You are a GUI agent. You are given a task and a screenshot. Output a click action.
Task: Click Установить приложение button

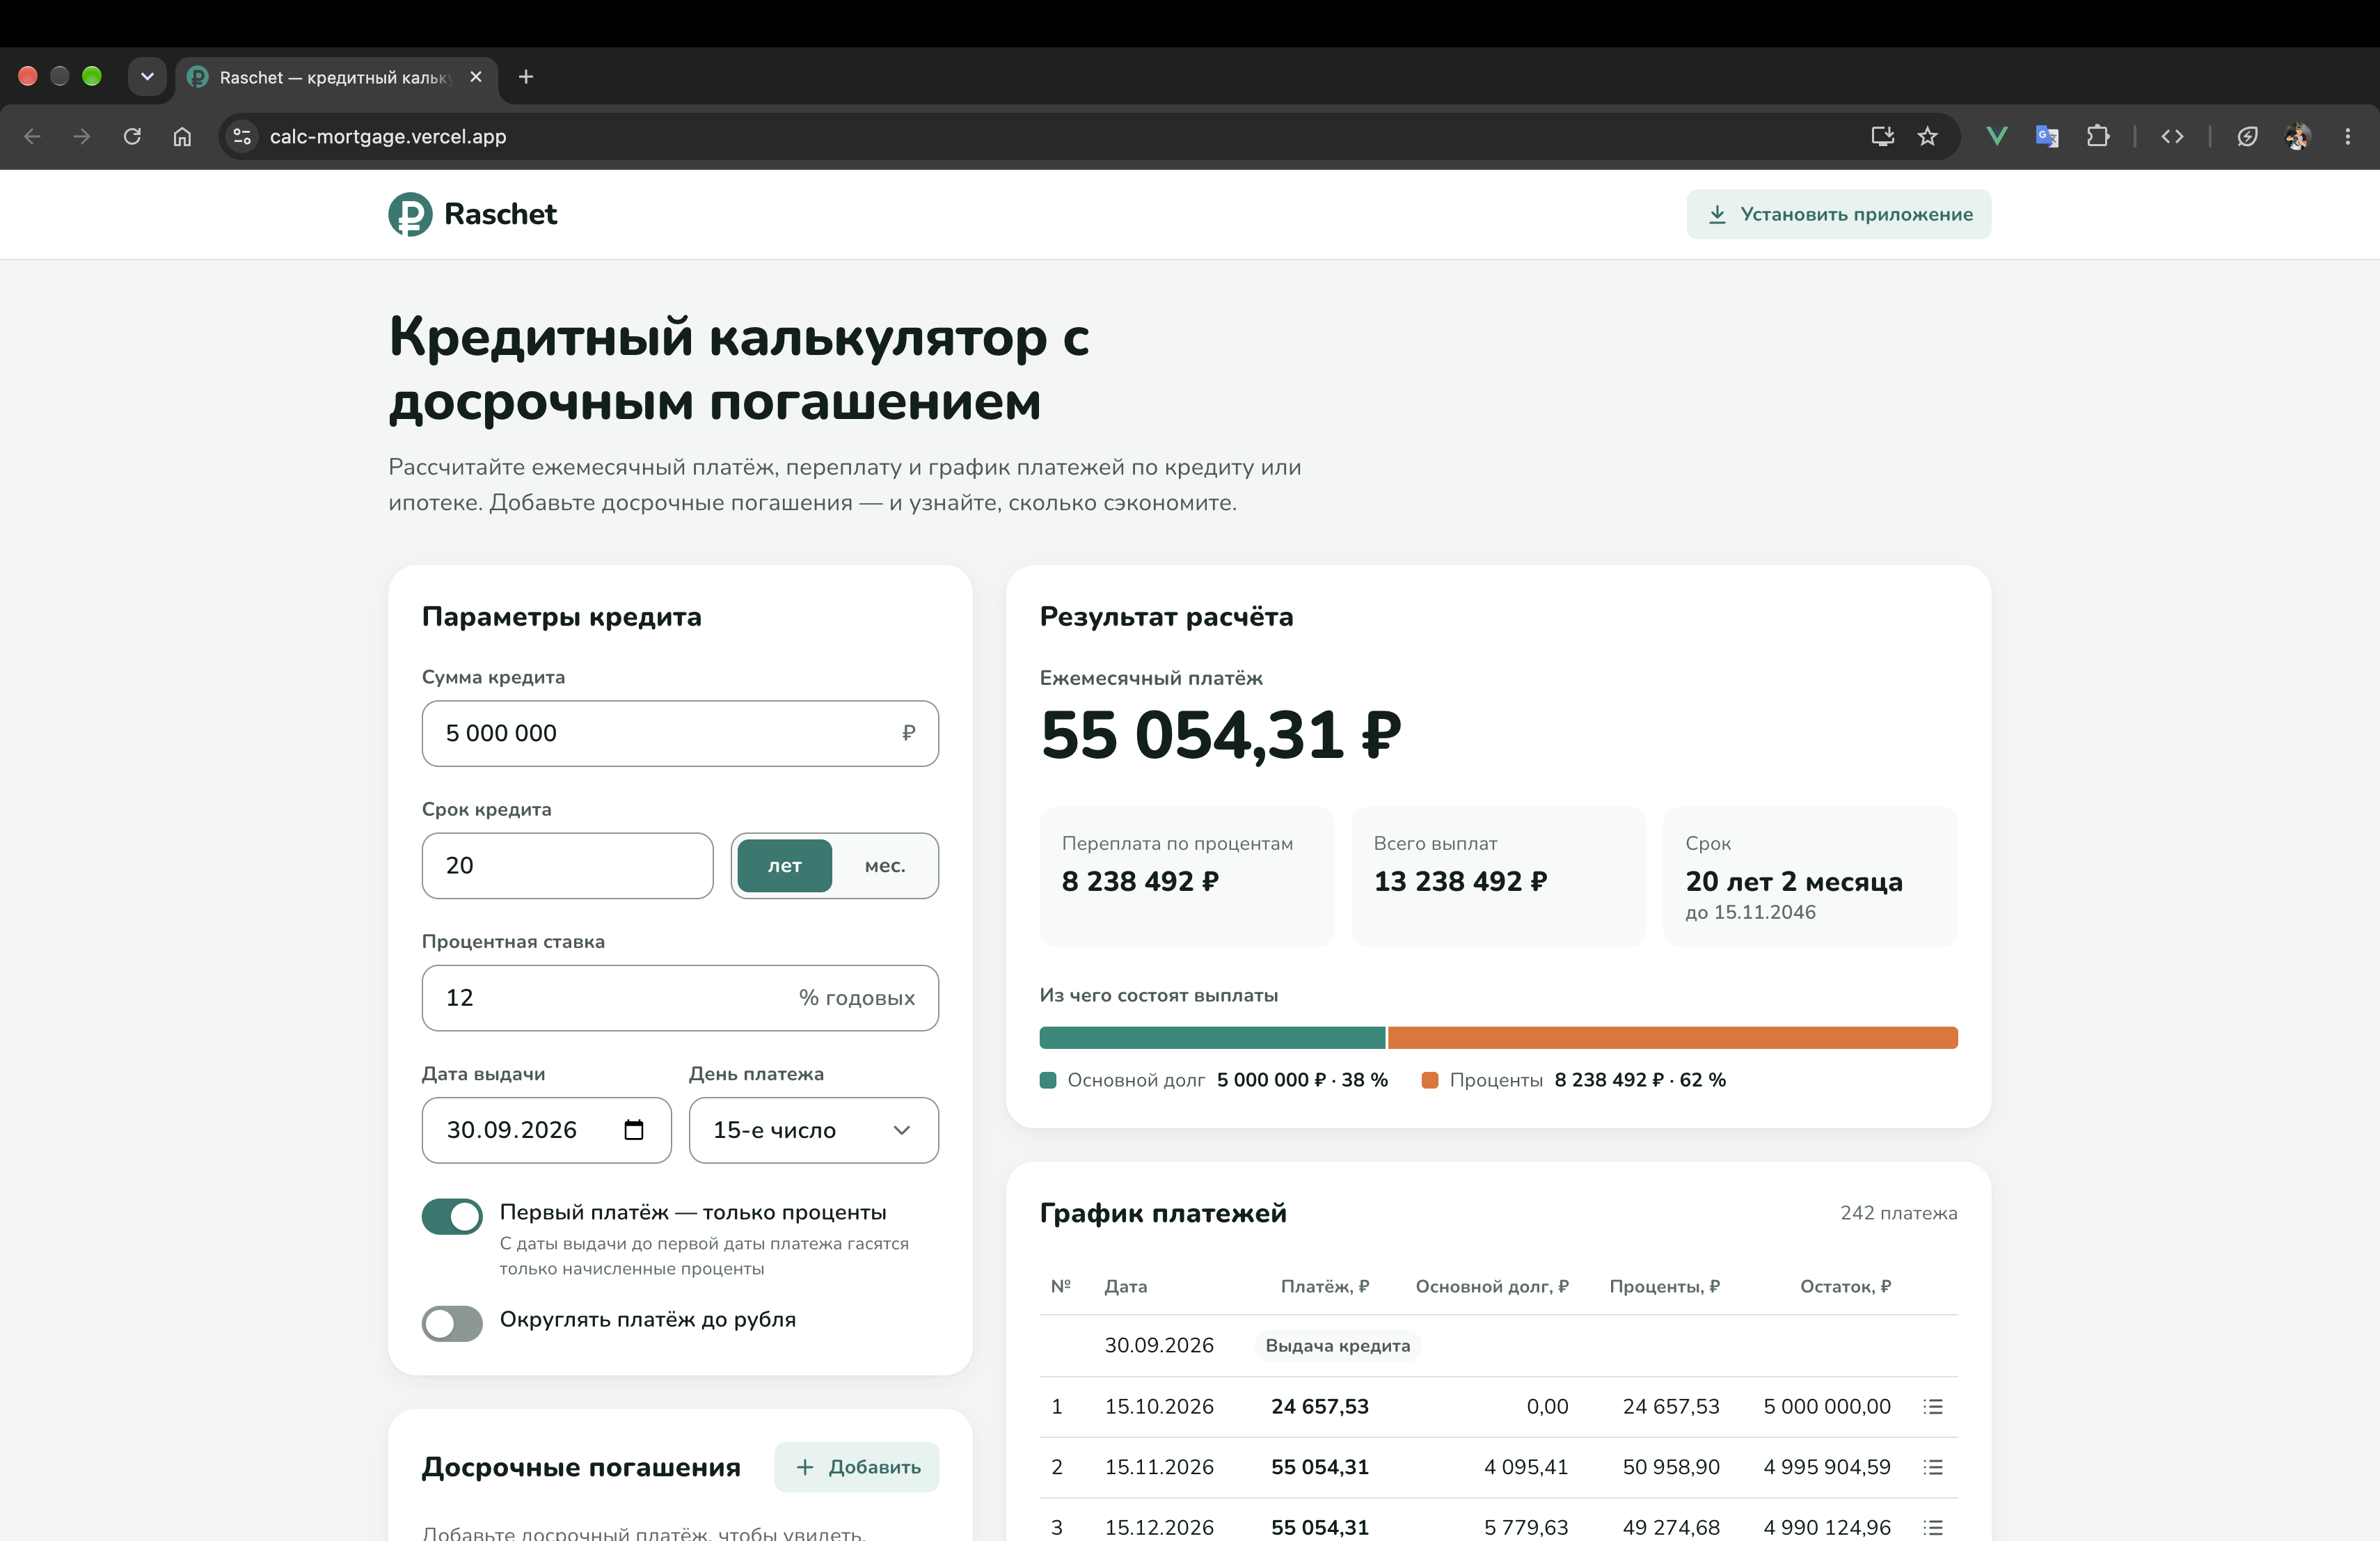(1838, 214)
